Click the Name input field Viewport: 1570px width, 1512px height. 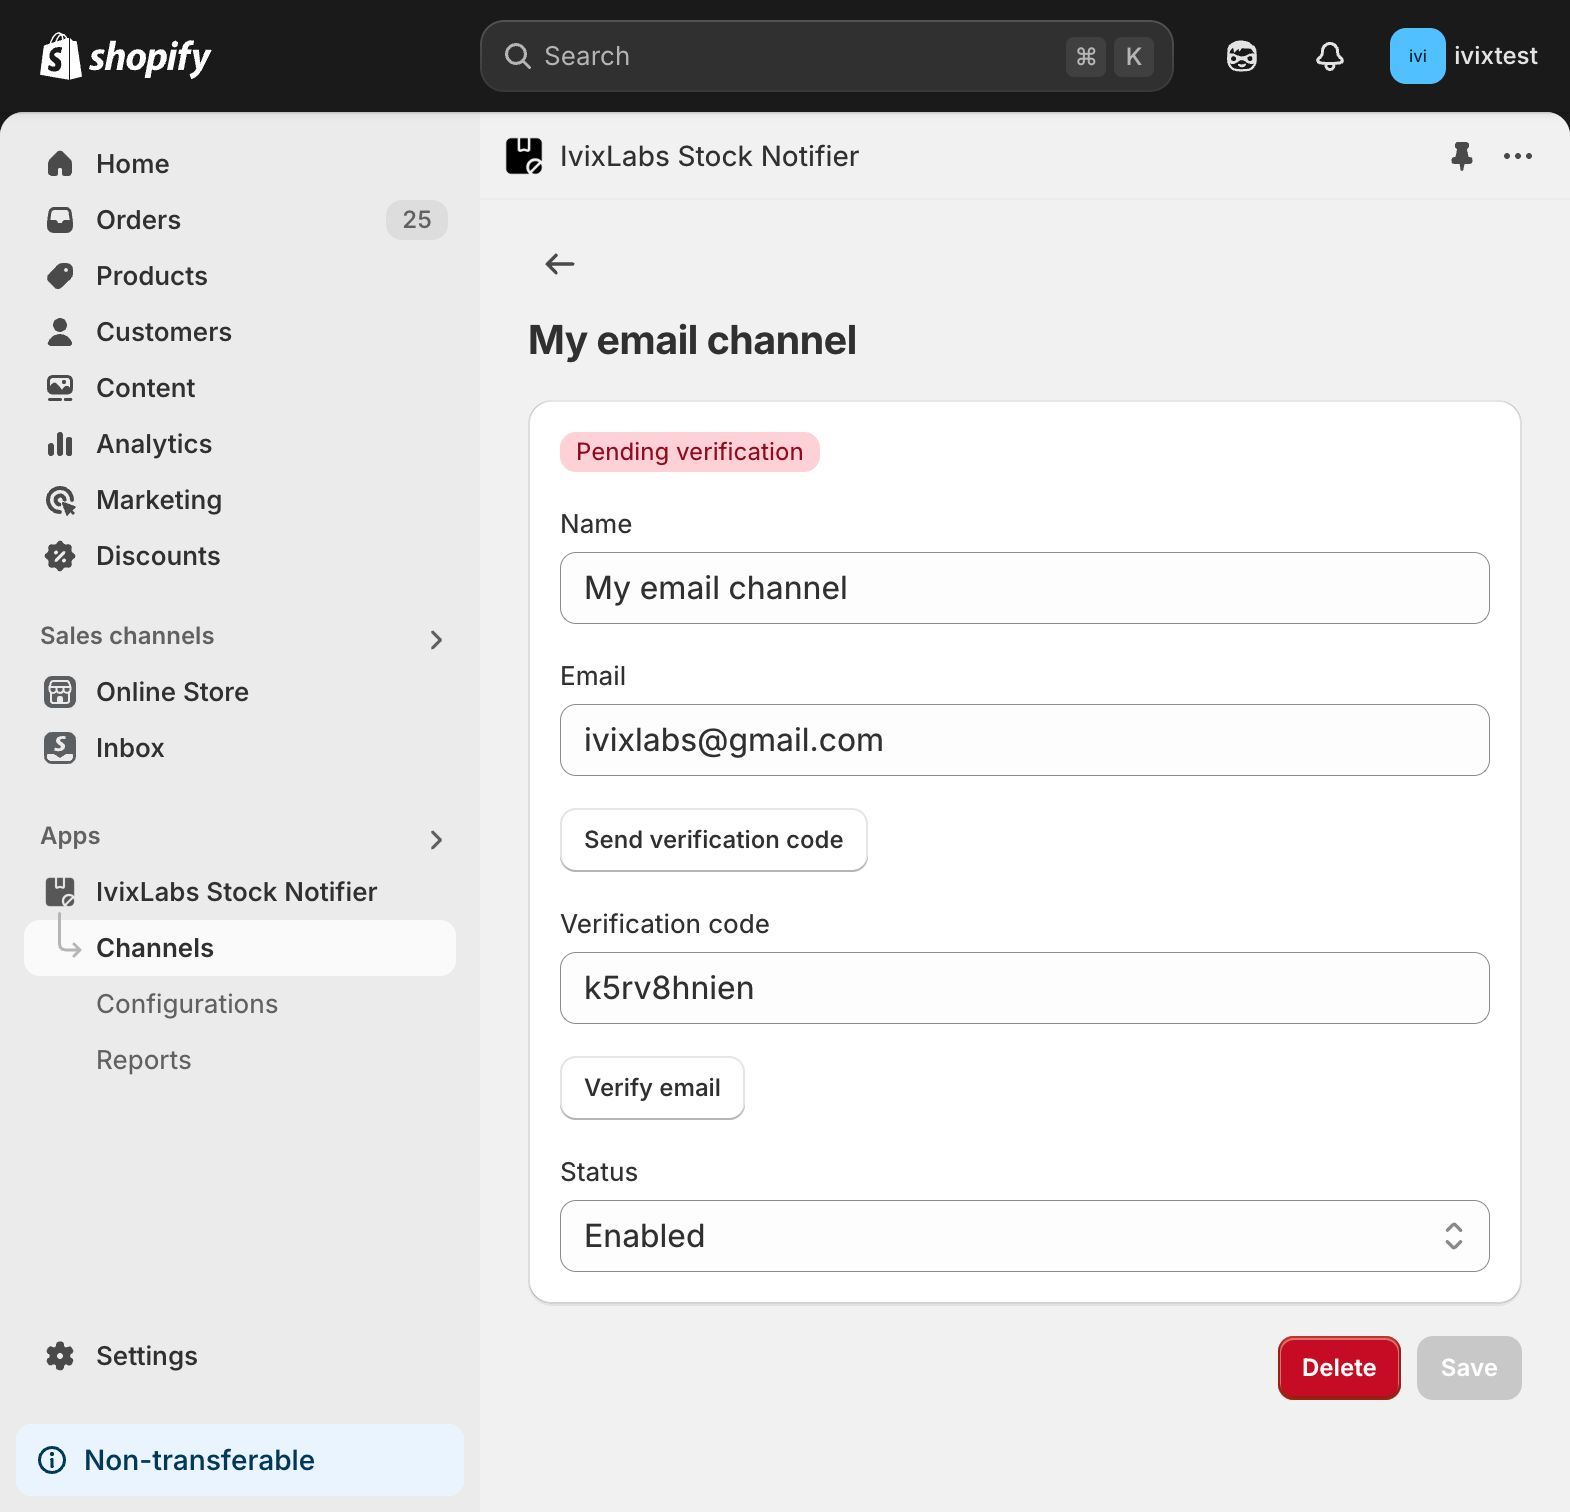(1025, 588)
